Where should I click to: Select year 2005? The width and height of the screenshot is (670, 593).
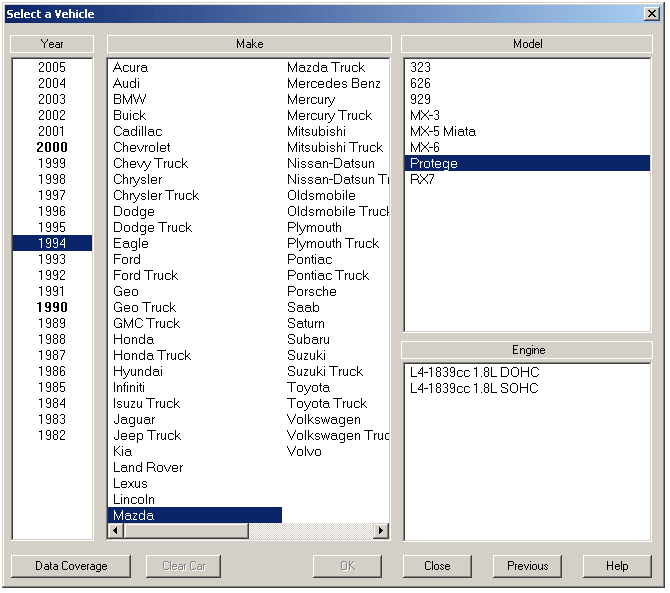tap(52, 68)
